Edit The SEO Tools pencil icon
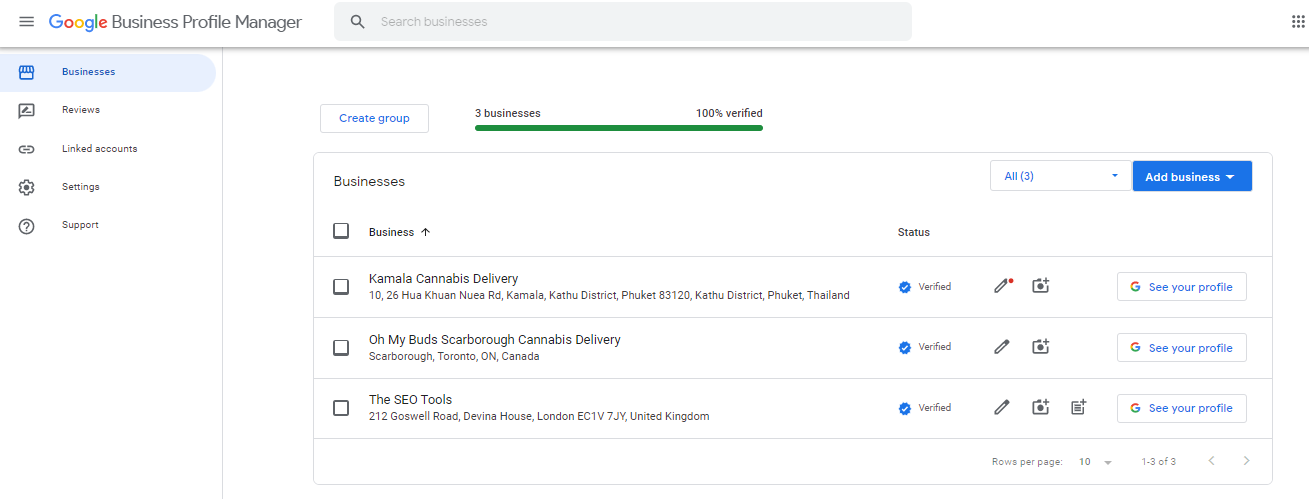 point(1001,407)
